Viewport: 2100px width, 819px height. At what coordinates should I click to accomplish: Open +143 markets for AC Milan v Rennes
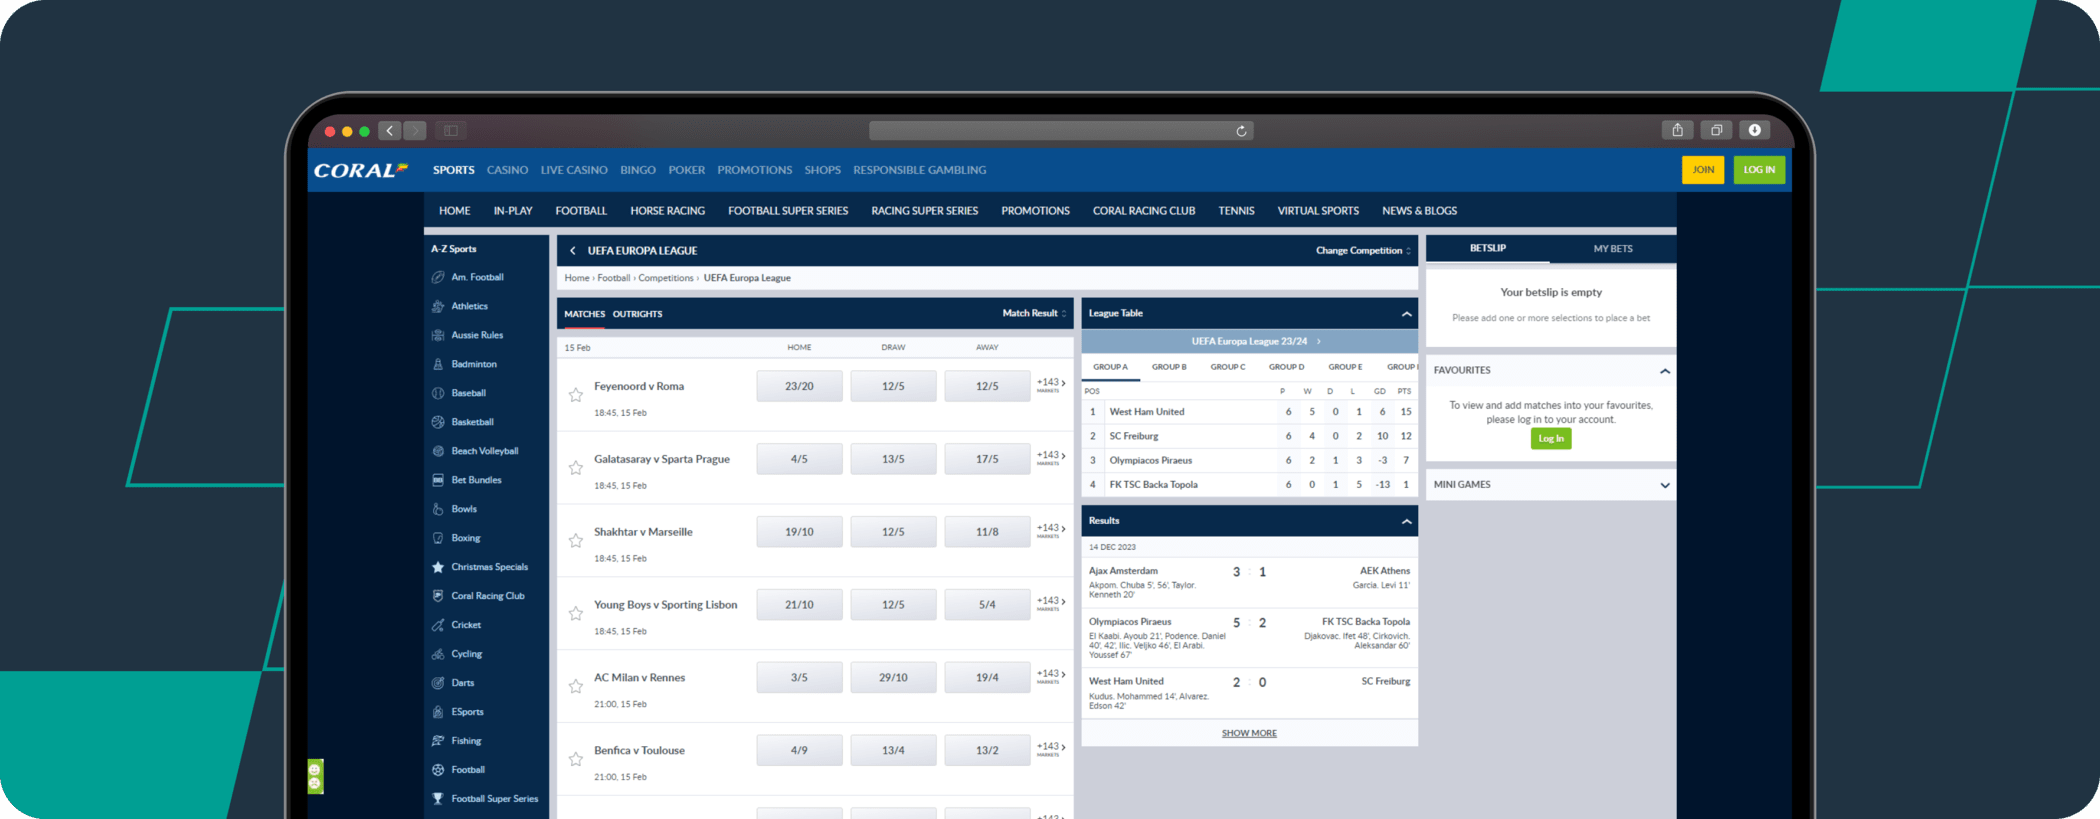coord(1050,676)
